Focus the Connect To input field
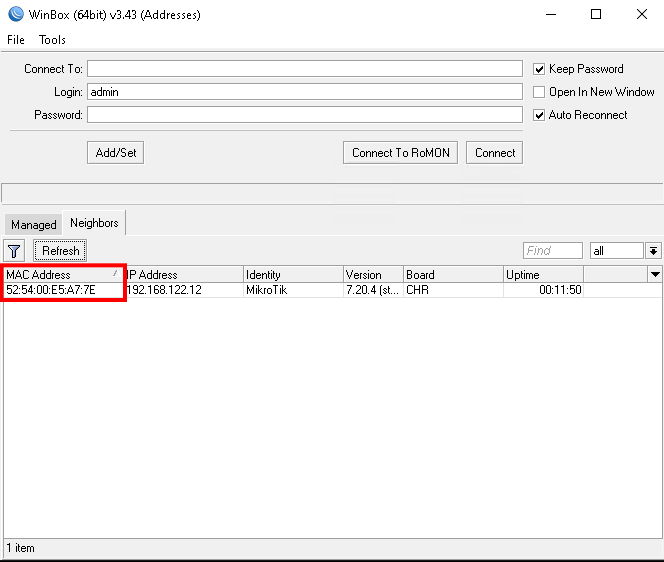 point(305,69)
